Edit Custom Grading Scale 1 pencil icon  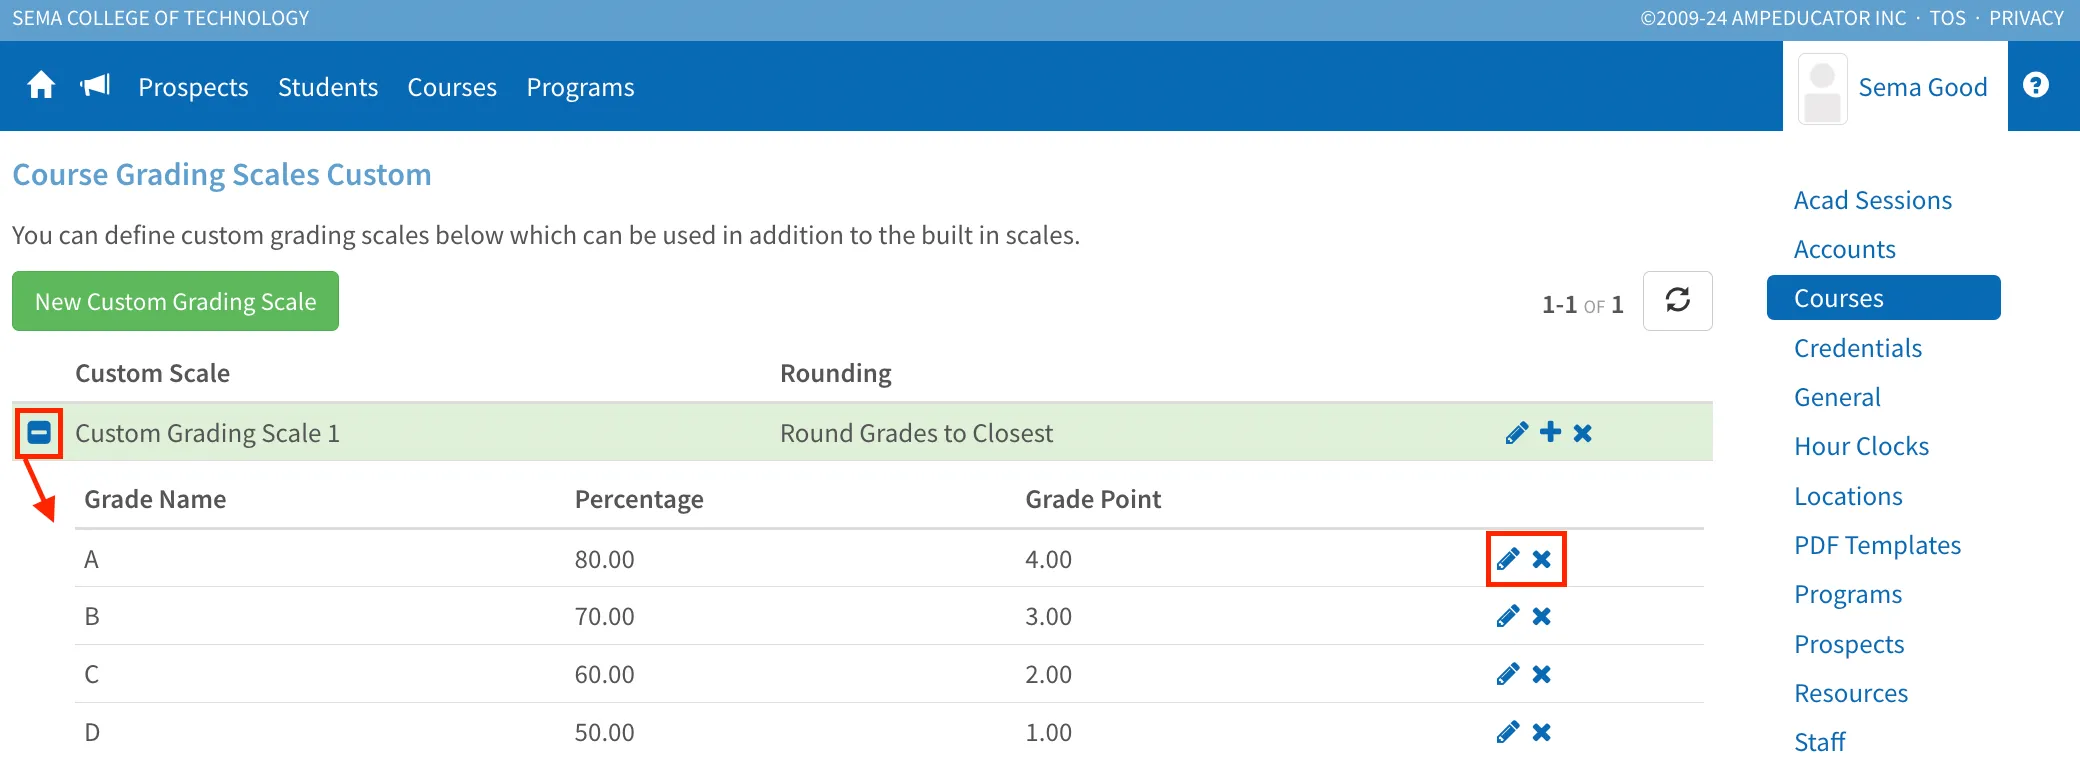point(1516,433)
